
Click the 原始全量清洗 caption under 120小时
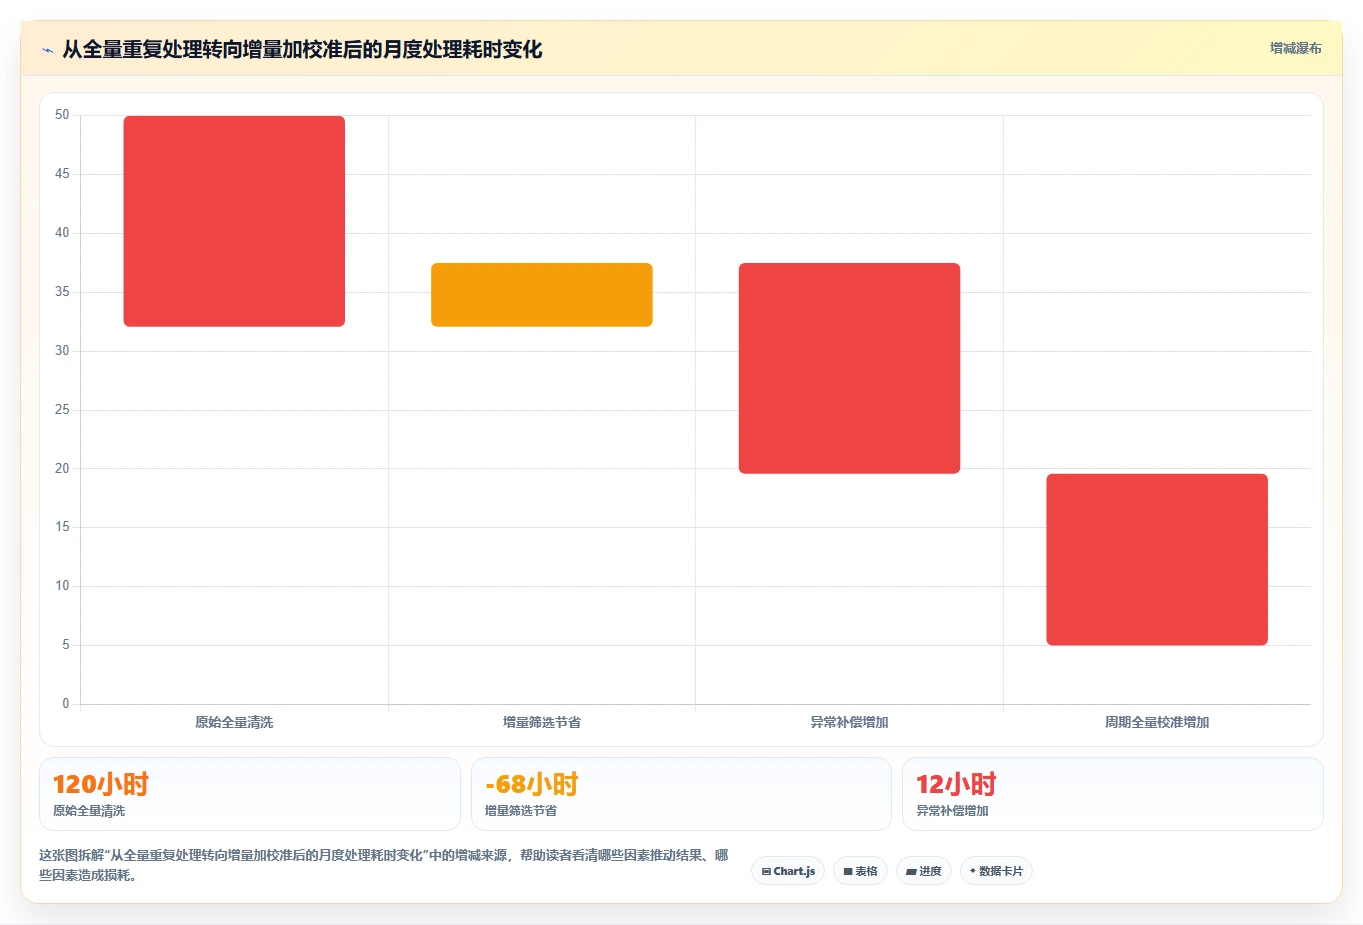point(89,811)
